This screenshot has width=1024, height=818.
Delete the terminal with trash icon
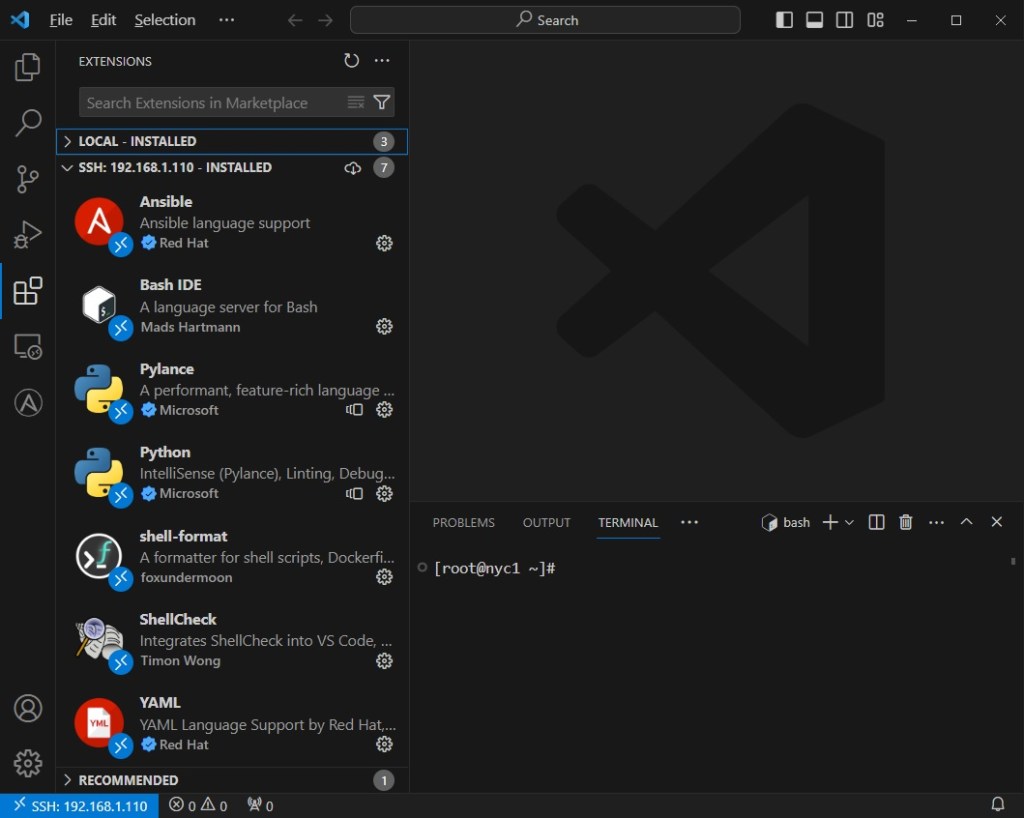(906, 522)
